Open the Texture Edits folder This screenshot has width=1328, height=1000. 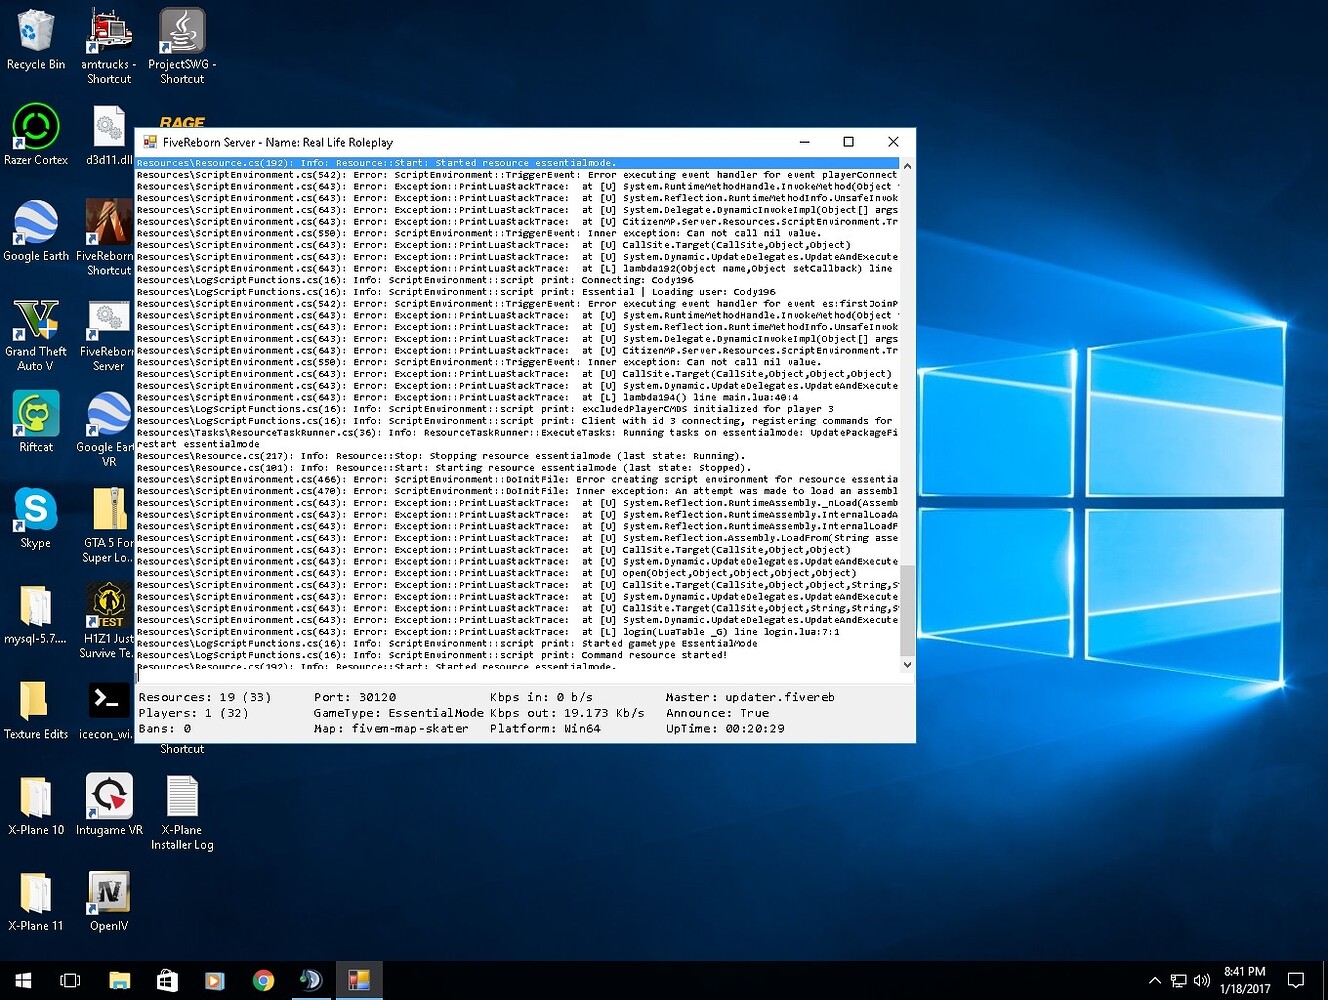tap(36, 710)
